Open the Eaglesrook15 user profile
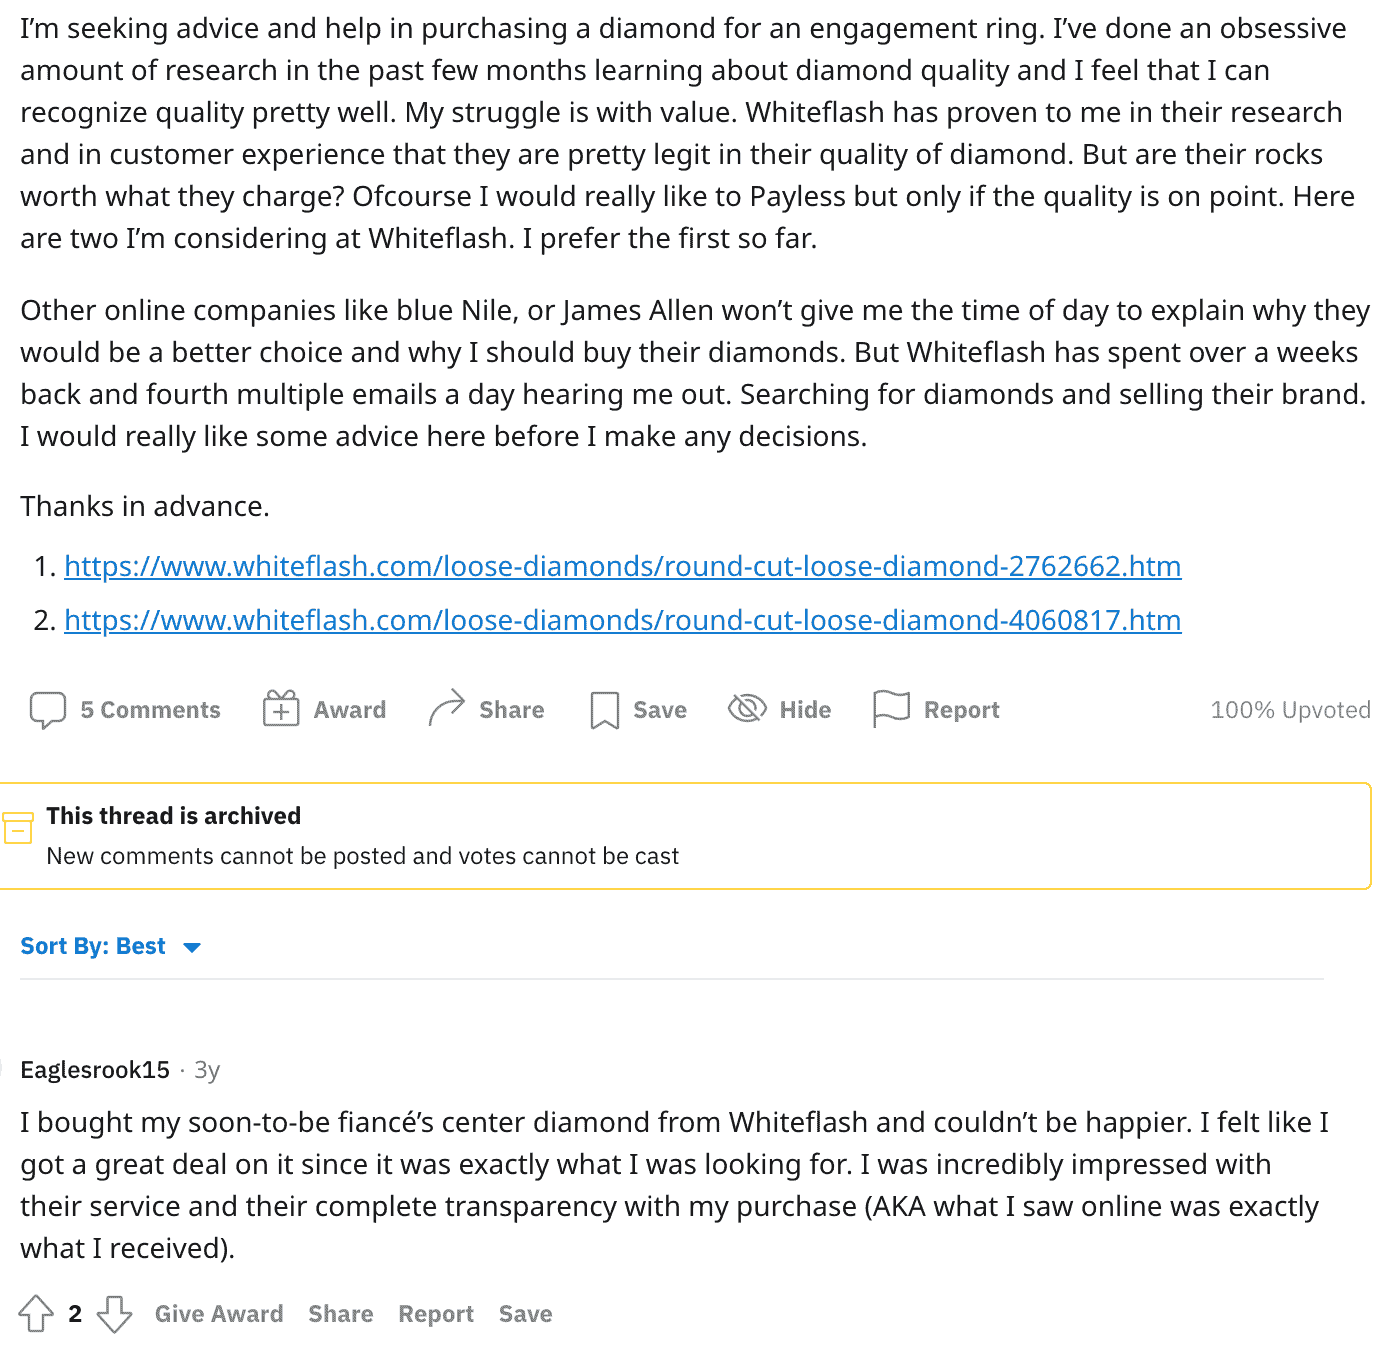This screenshot has height=1370, width=1384. (95, 1070)
